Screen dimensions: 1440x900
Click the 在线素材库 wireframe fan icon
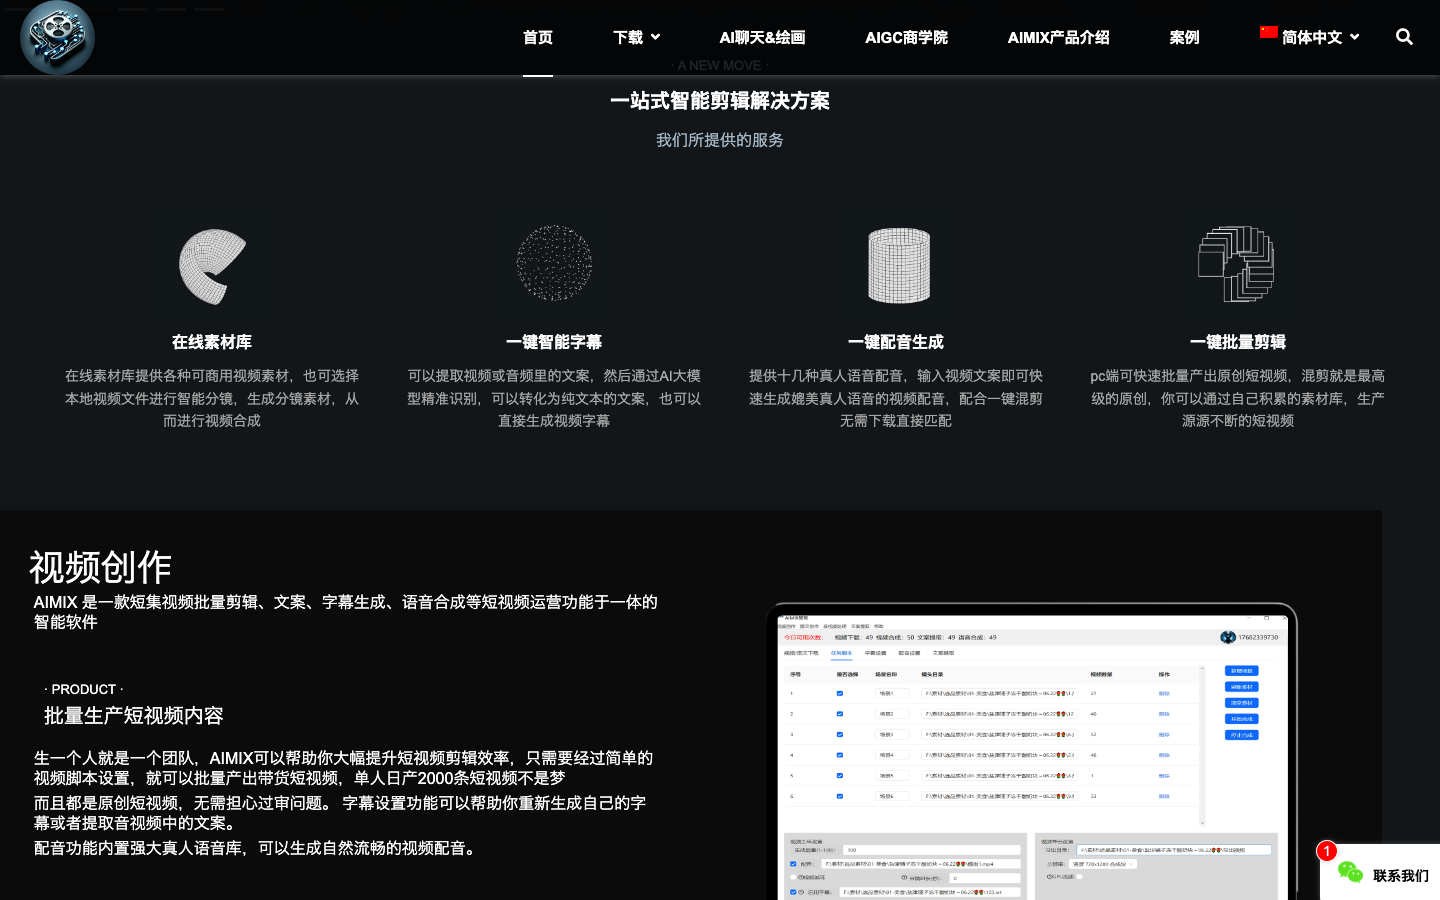[x=212, y=266]
